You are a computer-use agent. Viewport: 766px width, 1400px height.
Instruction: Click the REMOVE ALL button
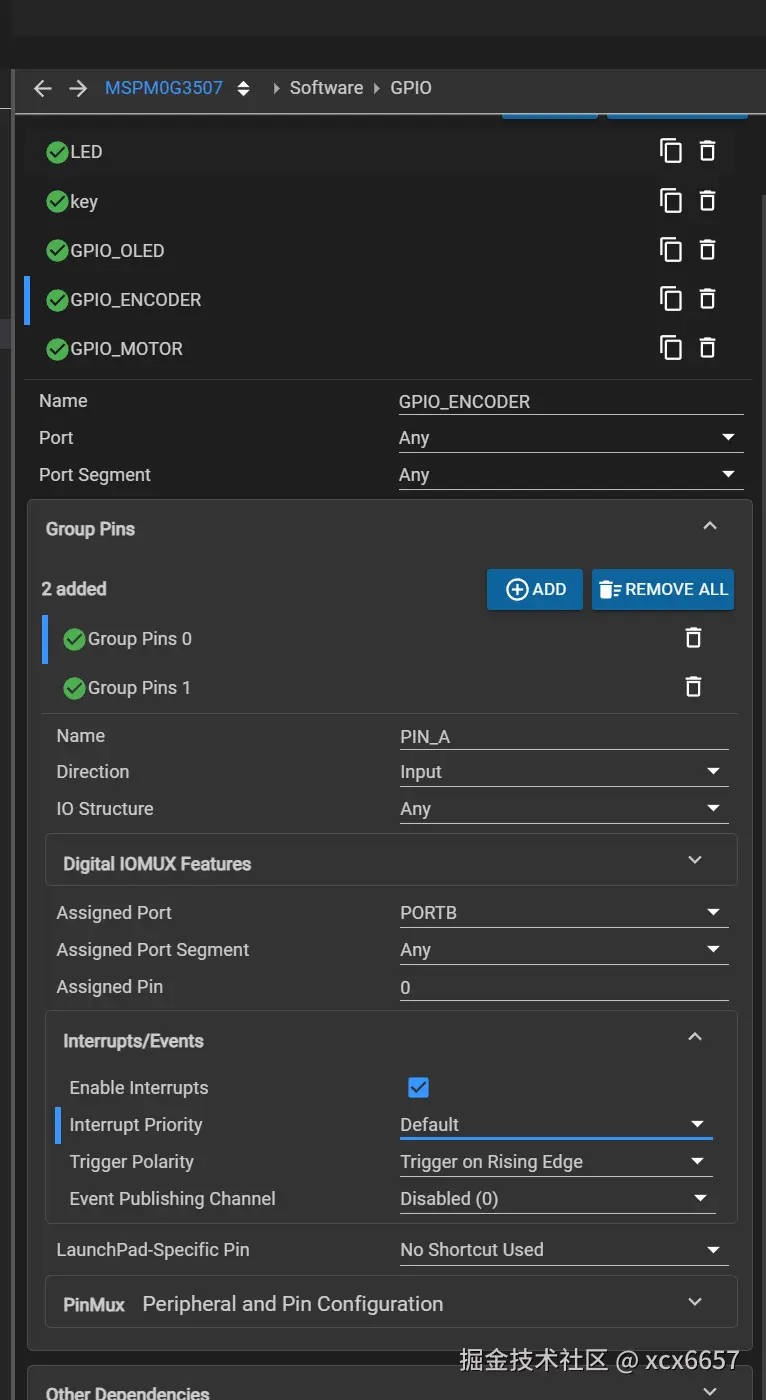[663, 589]
